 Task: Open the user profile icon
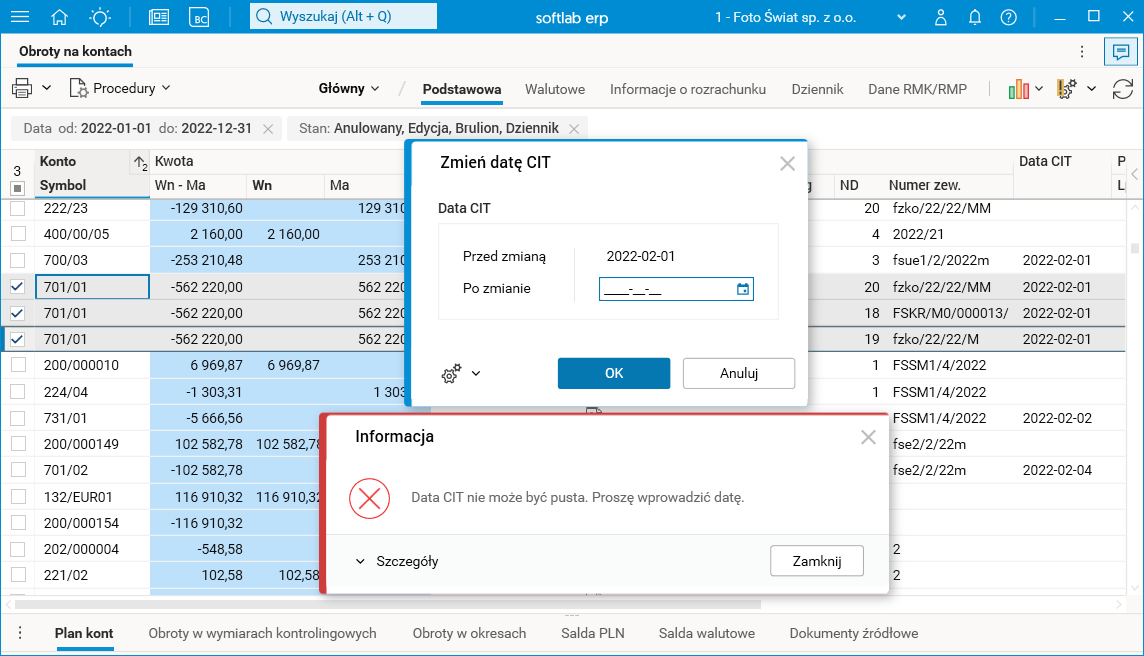[940, 17]
